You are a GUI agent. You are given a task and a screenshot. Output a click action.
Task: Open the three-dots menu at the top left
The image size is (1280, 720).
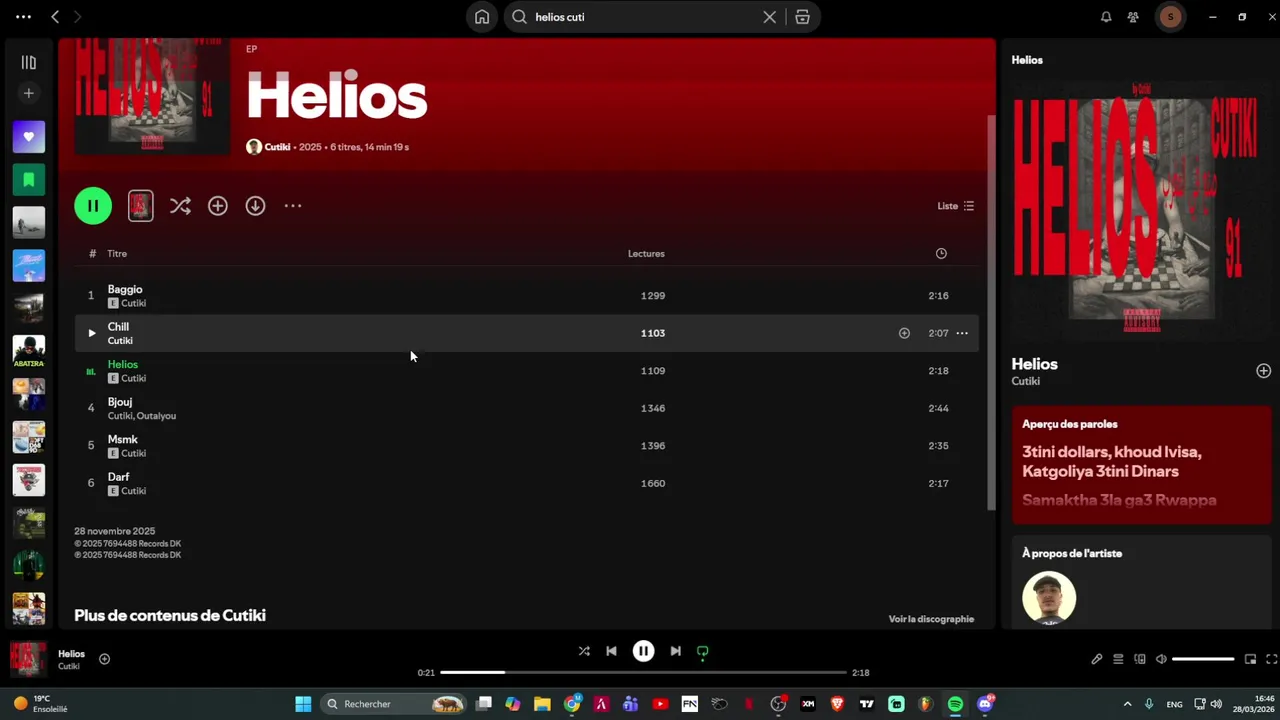[x=23, y=17]
